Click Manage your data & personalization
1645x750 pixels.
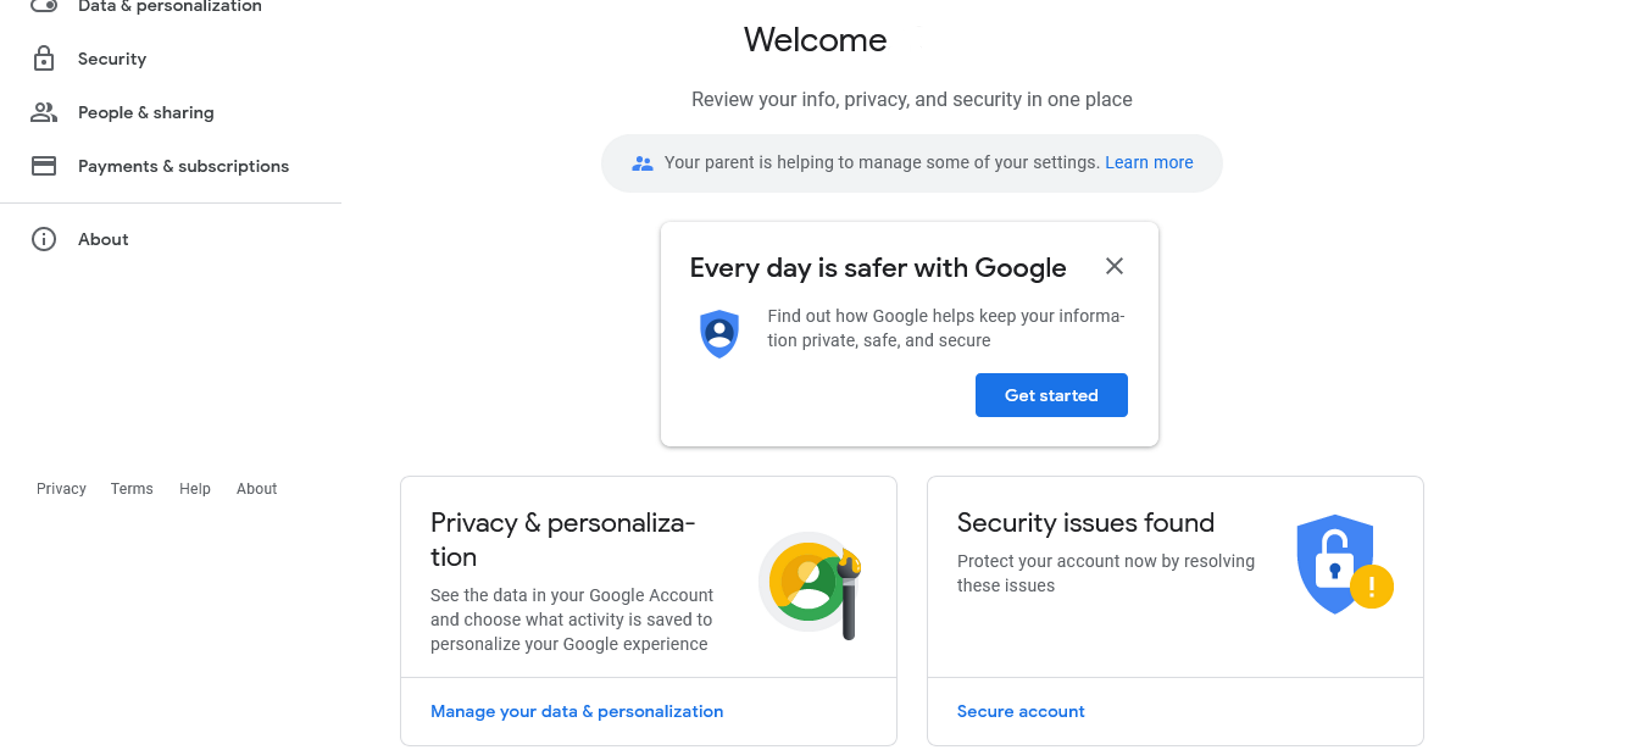tap(577, 711)
